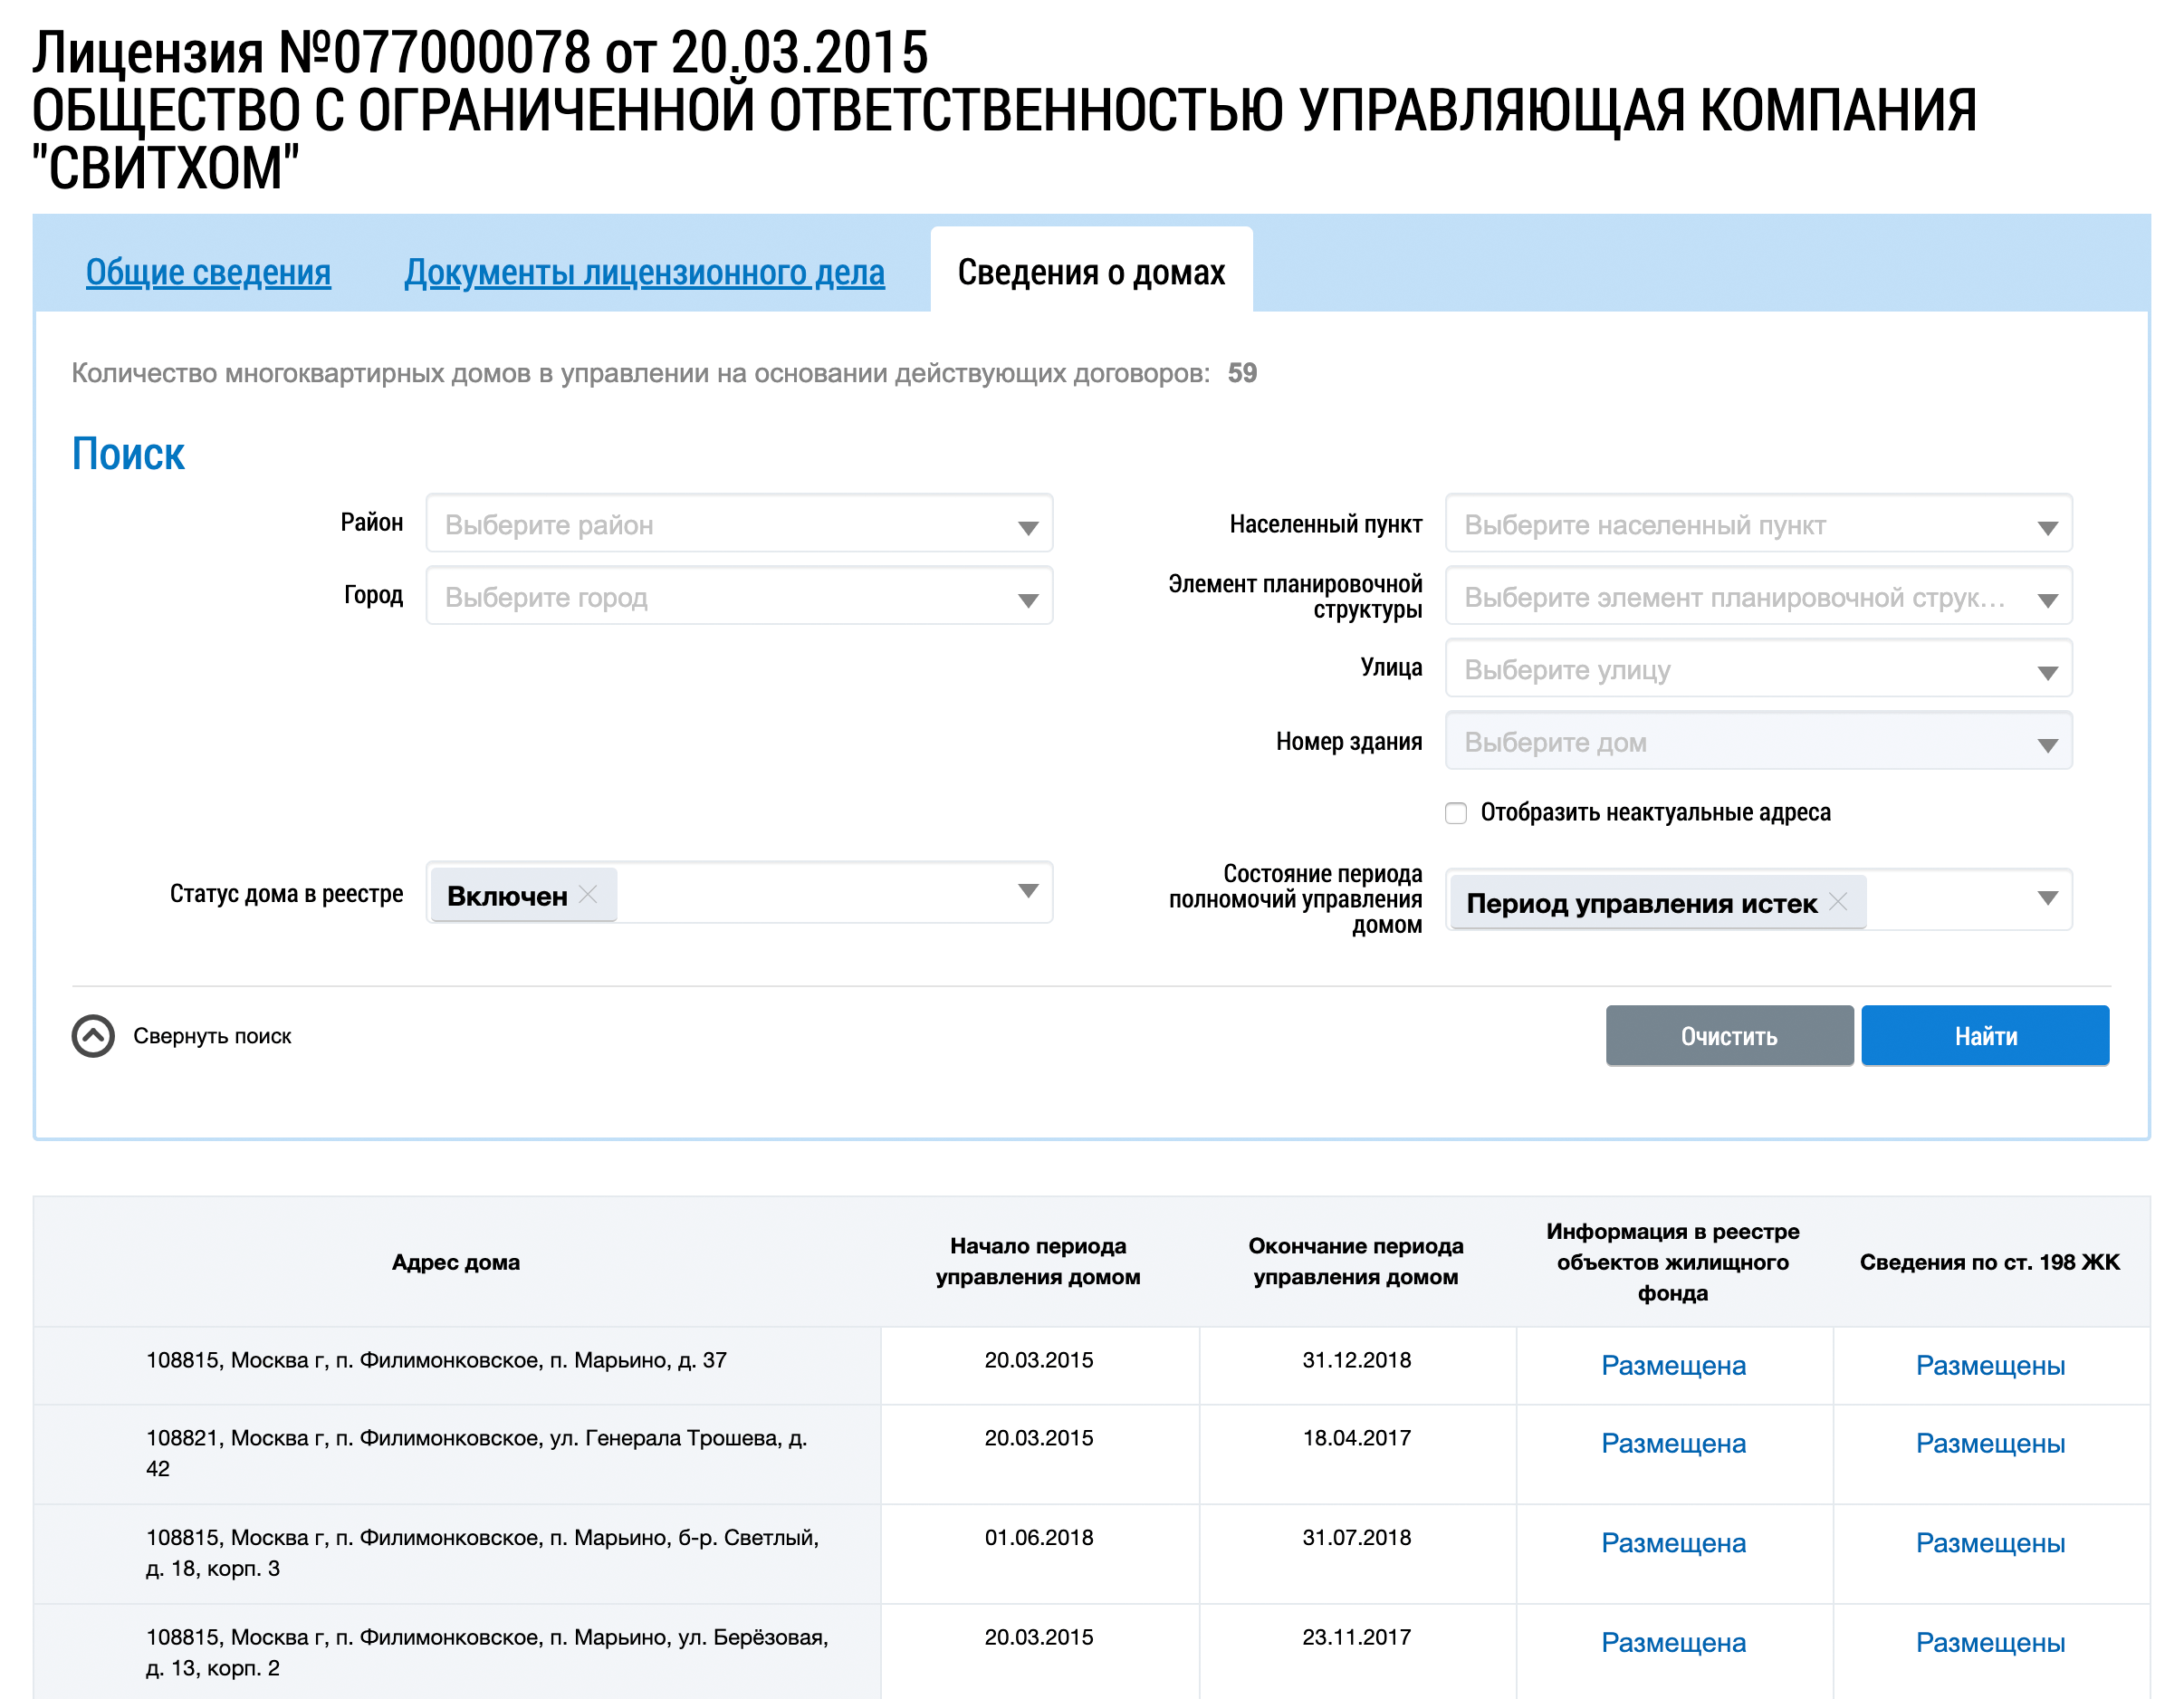Select address б-р. Светлый, д. 18, корп. 3
2184x1699 pixels.
coord(483,1553)
